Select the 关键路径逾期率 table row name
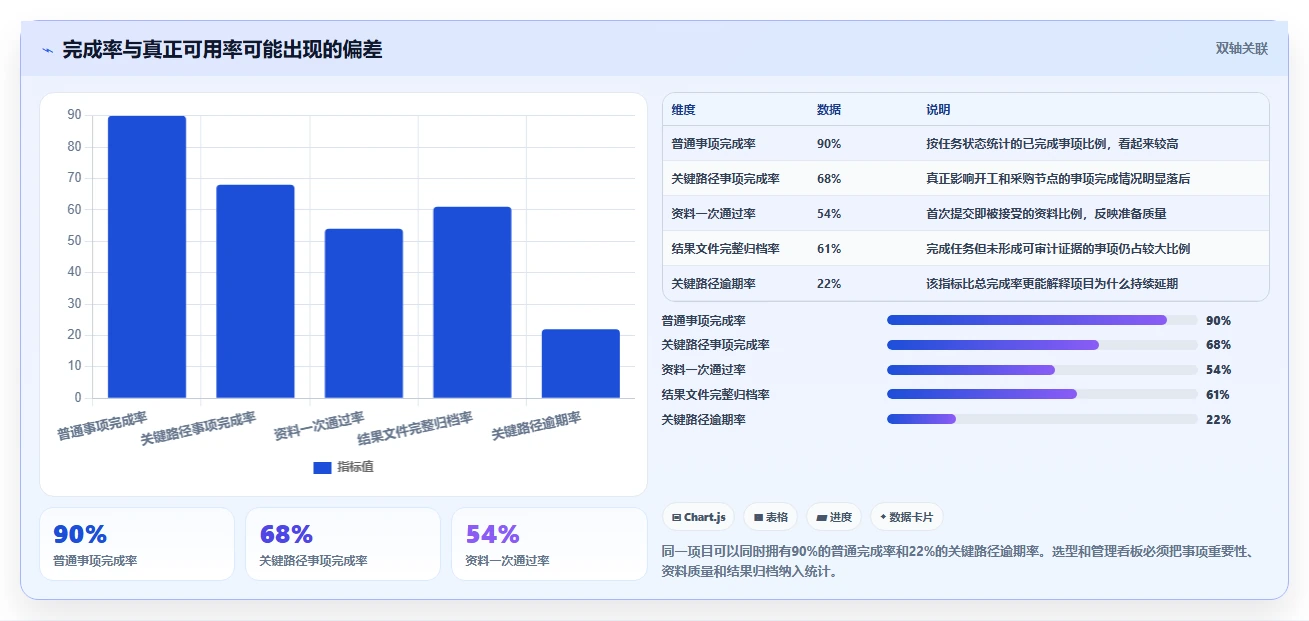The width and height of the screenshot is (1309, 621). tap(714, 284)
